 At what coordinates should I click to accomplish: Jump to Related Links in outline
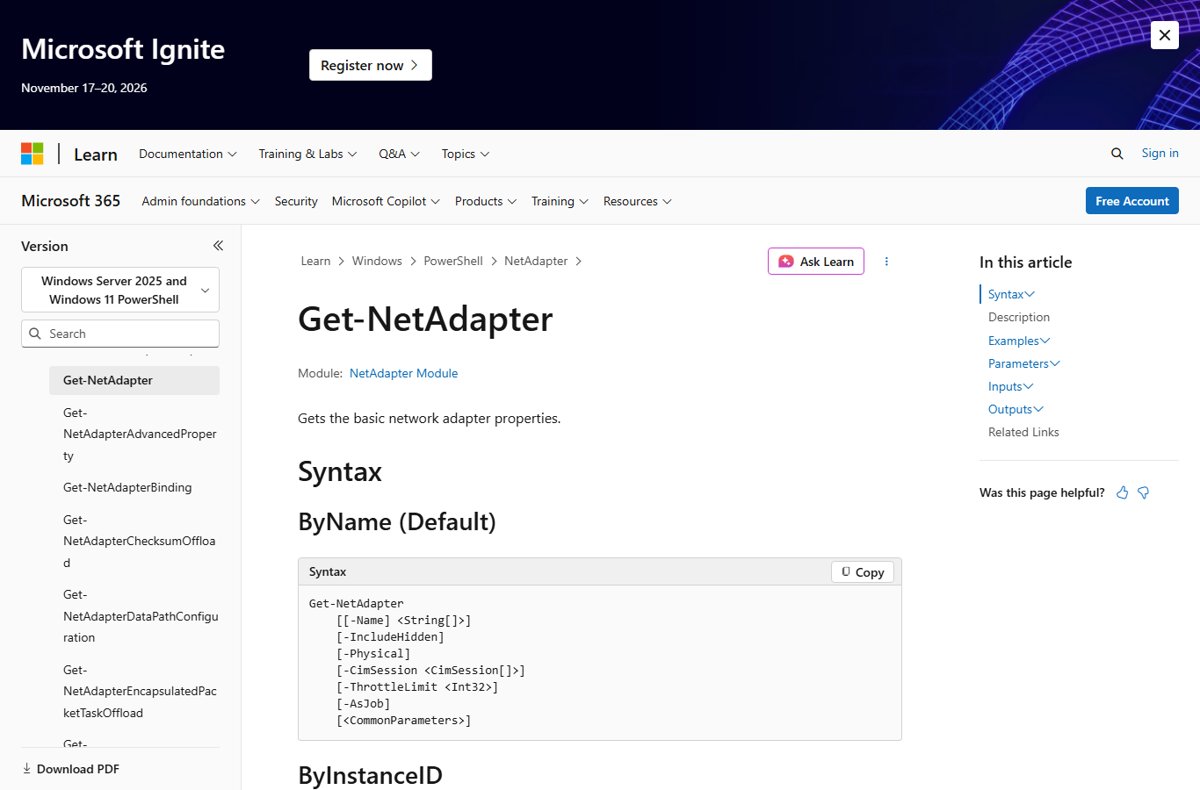coord(1024,432)
